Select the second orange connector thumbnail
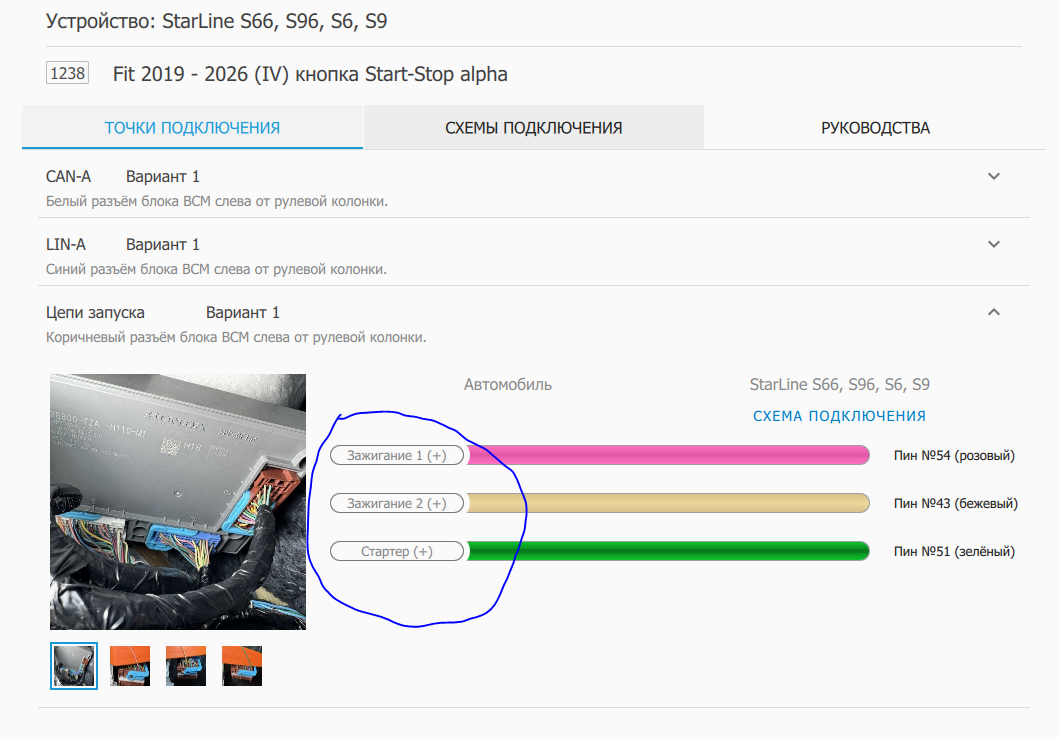Screen dimensions: 1060x737 click(x=130, y=666)
